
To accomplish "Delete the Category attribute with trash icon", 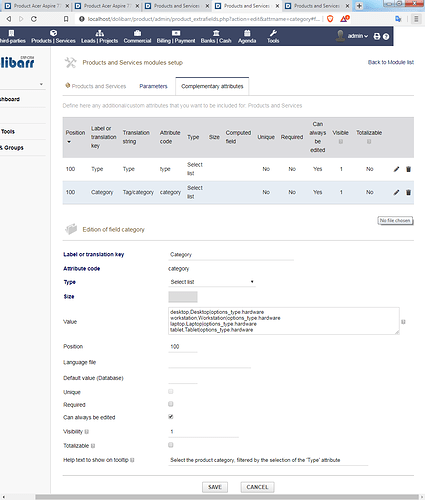I will coord(408,192).
